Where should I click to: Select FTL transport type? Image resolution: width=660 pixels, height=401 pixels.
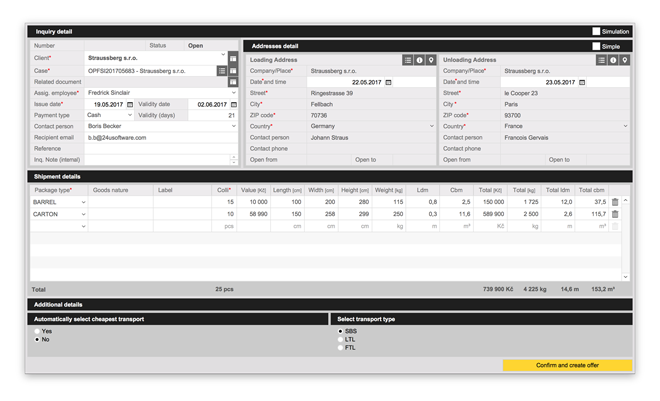(340, 348)
